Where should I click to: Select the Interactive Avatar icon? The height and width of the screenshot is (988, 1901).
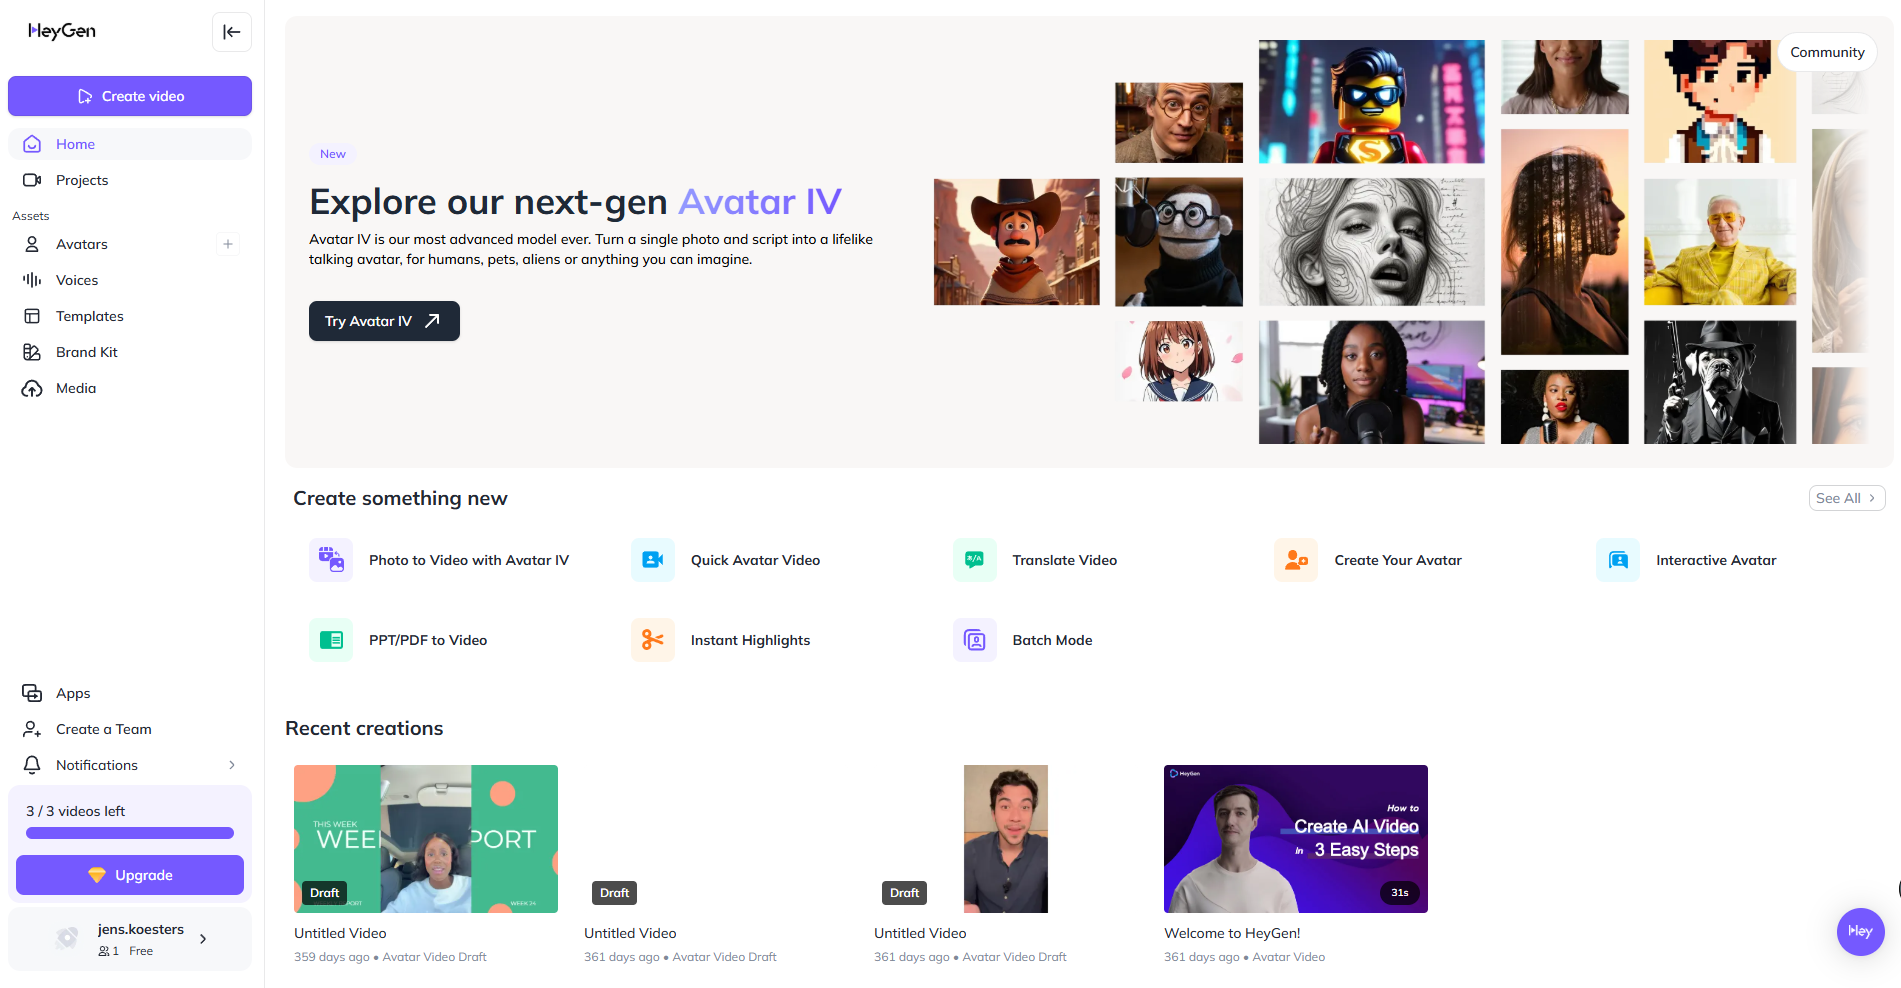(x=1618, y=560)
